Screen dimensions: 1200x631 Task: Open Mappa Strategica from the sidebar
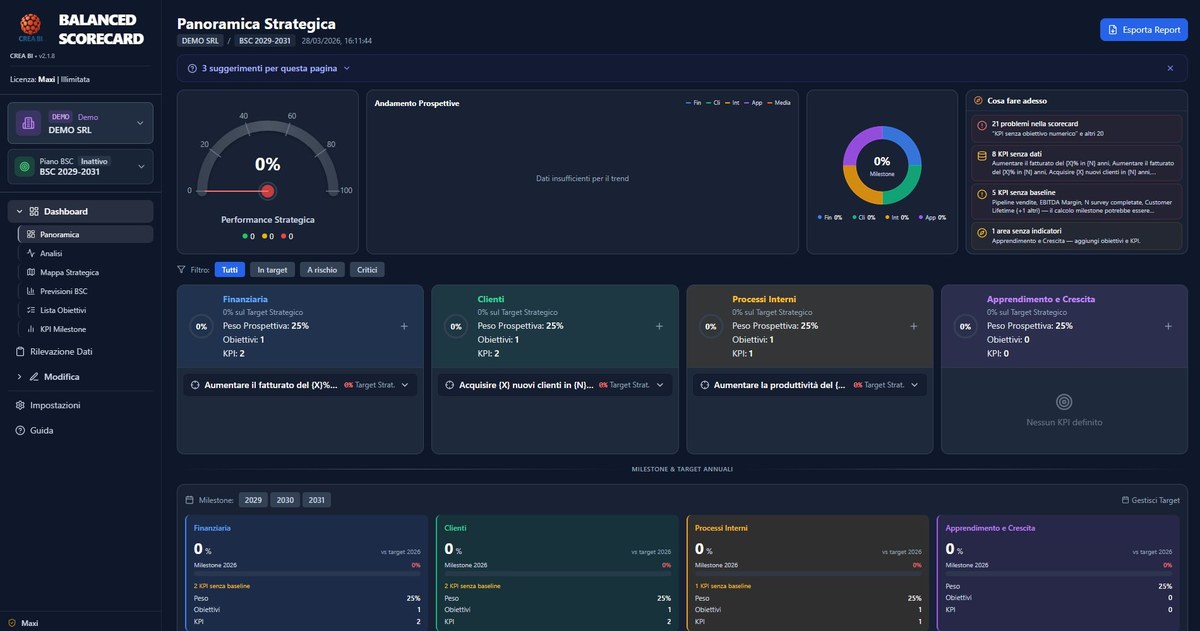31,270
